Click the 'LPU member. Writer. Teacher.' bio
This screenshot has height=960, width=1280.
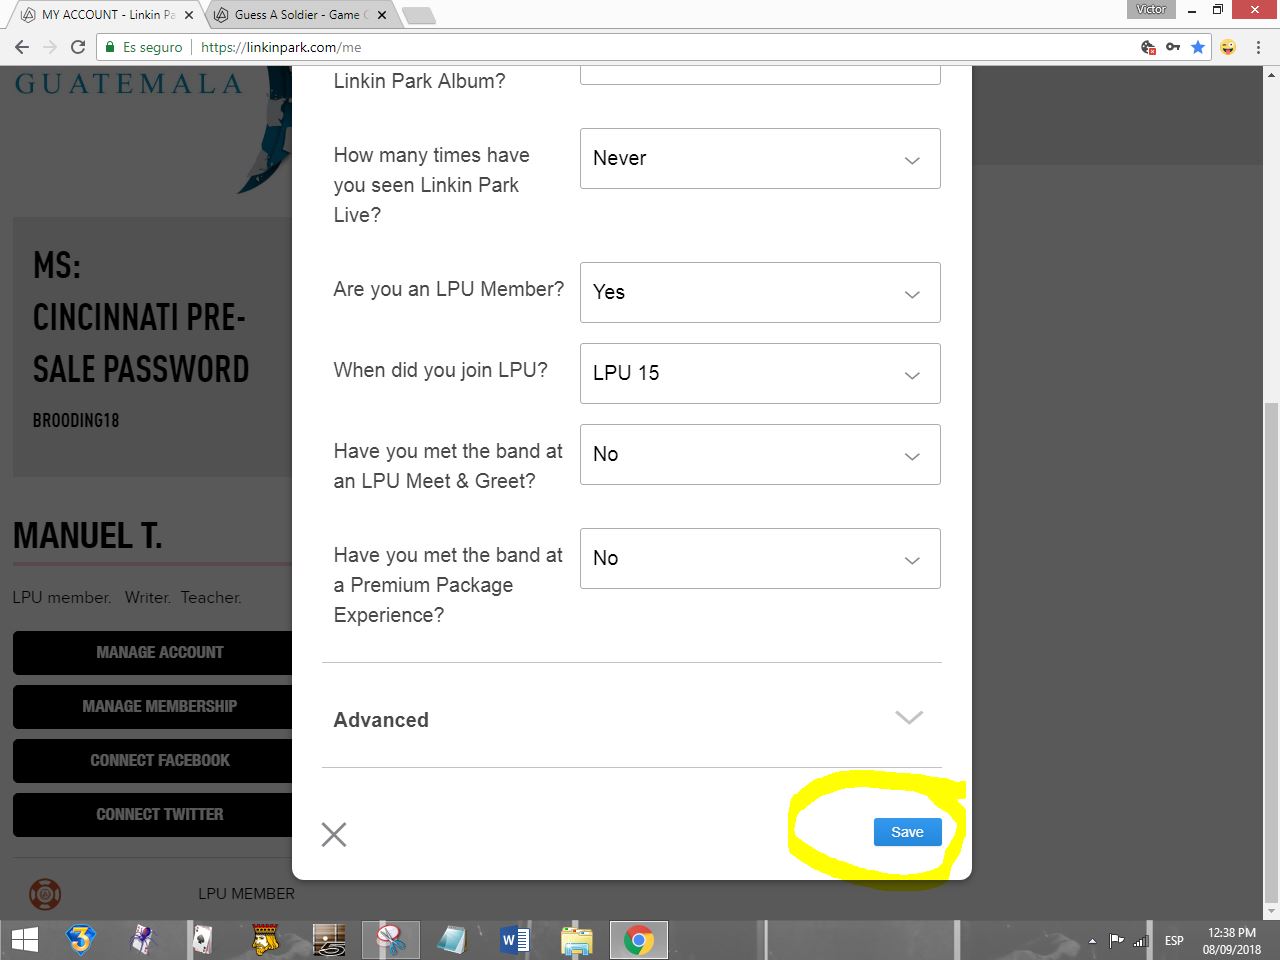click(x=127, y=597)
